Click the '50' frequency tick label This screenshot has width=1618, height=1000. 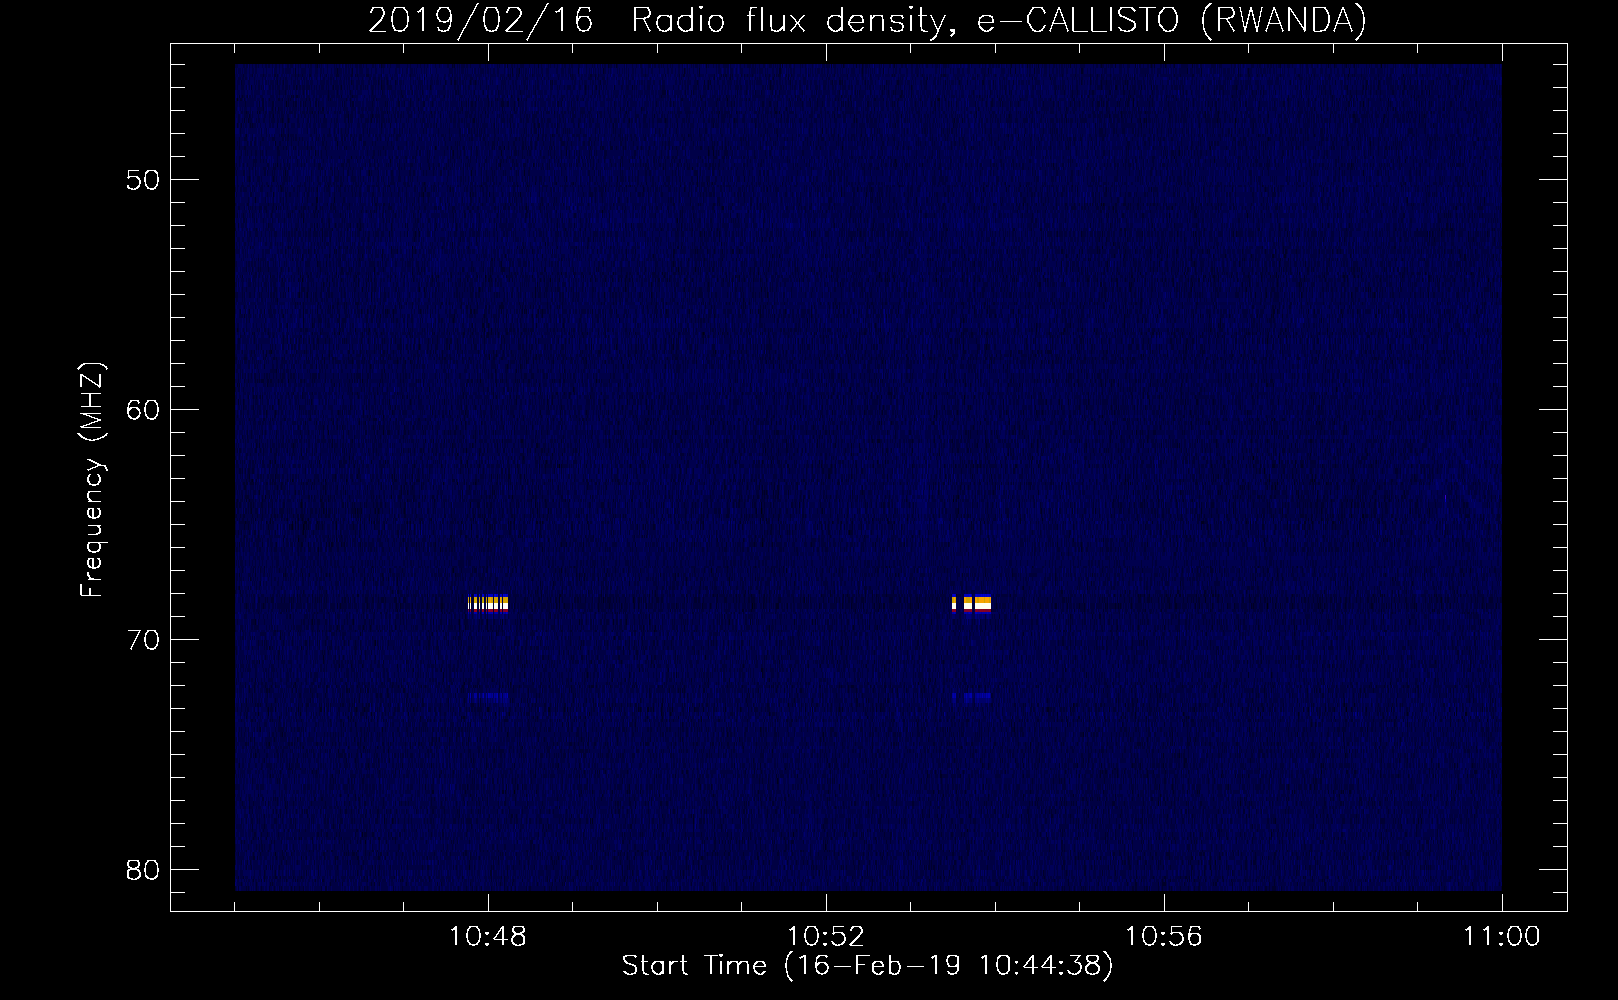click(x=143, y=180)
